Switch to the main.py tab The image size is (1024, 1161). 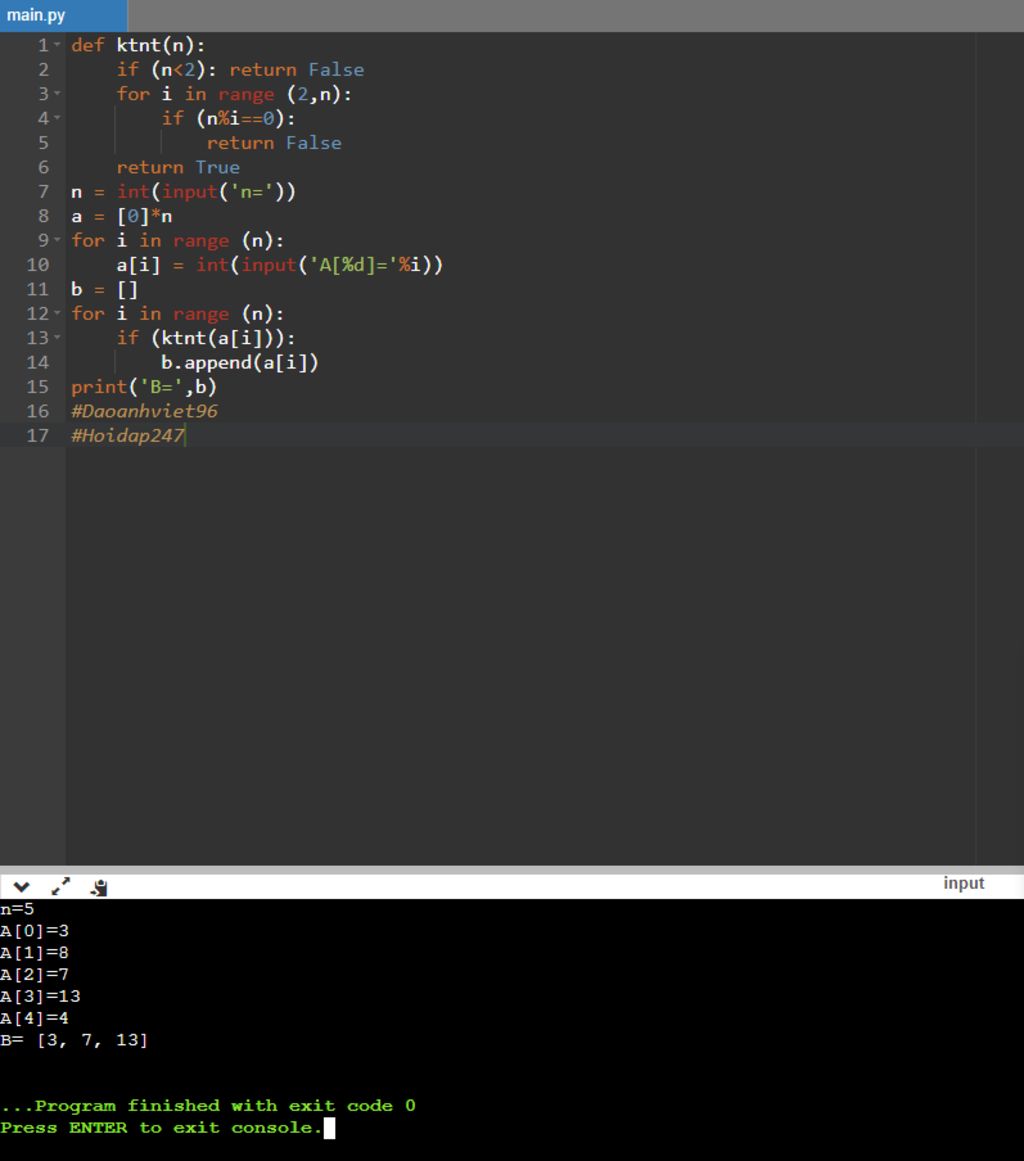coord(63,16)
